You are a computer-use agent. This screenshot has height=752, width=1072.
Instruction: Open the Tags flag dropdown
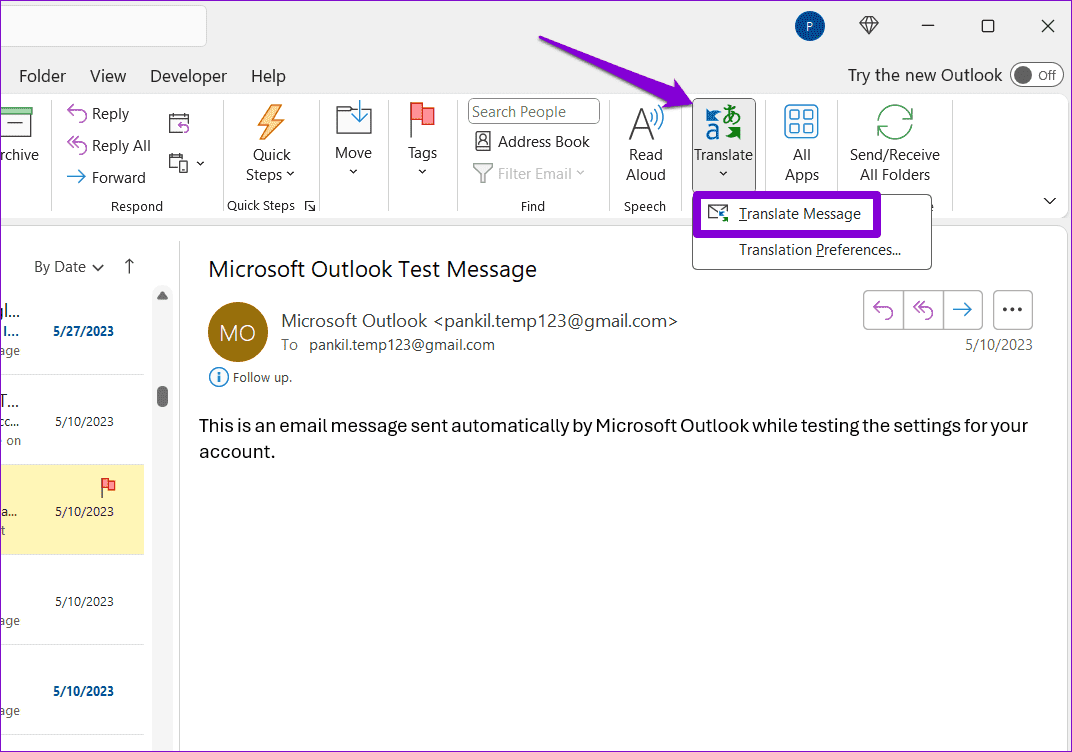(422, 139)
